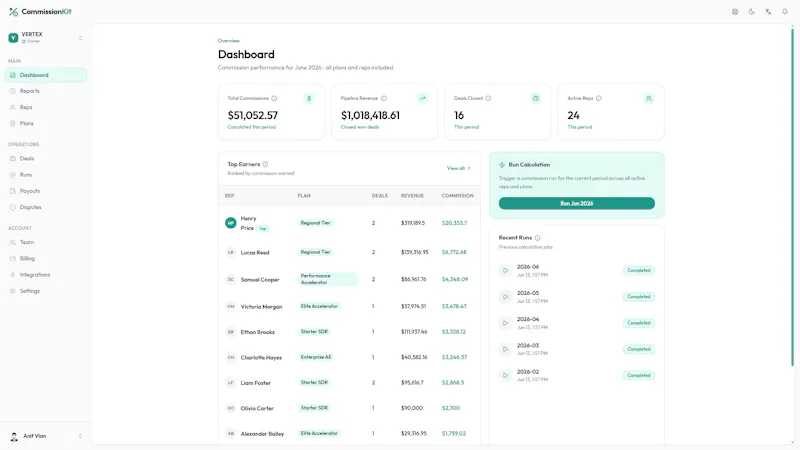Play the 2026-05 run icon

pos(505,297)
